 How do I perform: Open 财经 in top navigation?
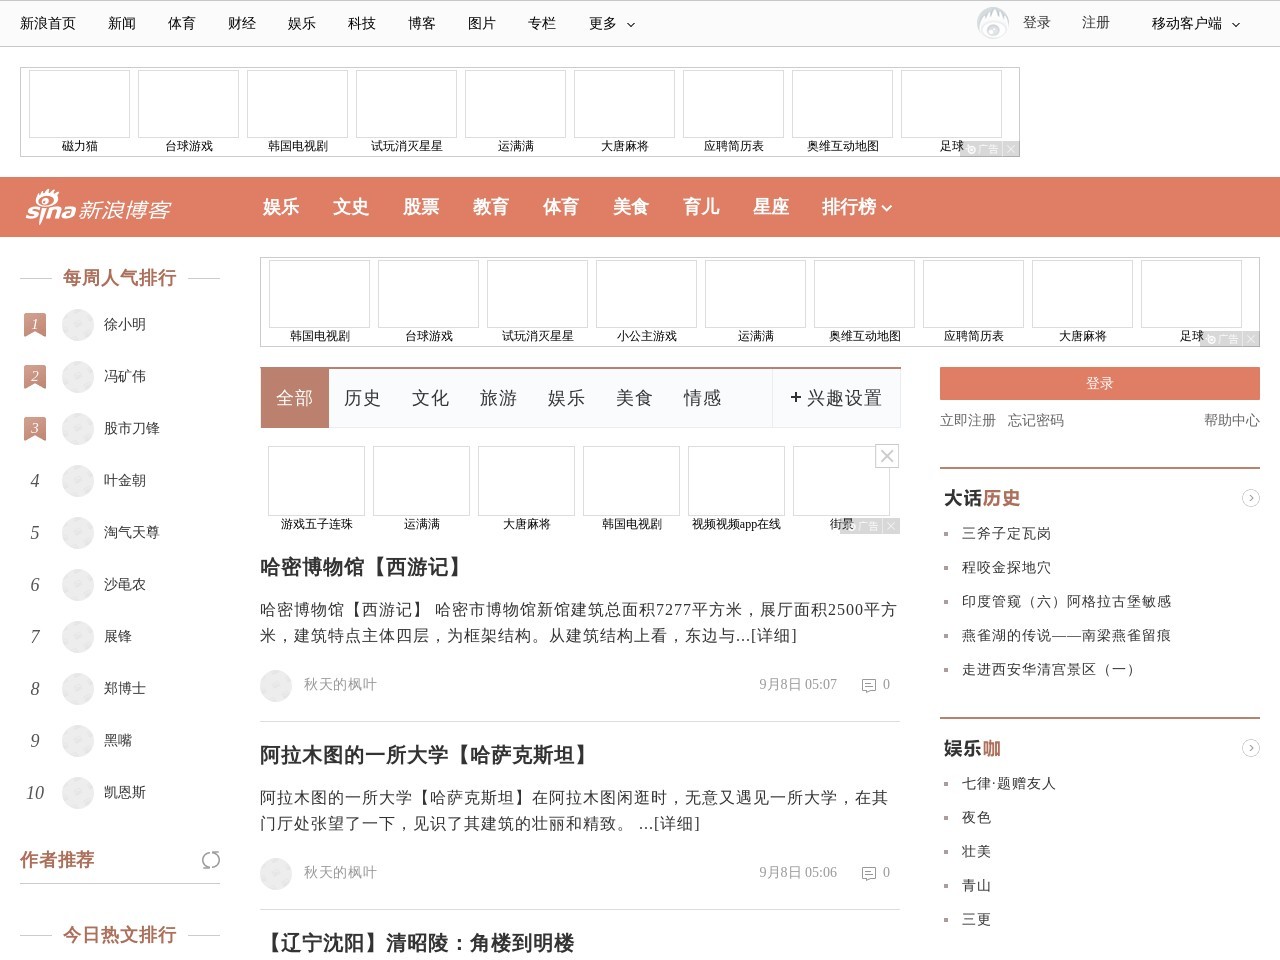click(x=242, y=23)
